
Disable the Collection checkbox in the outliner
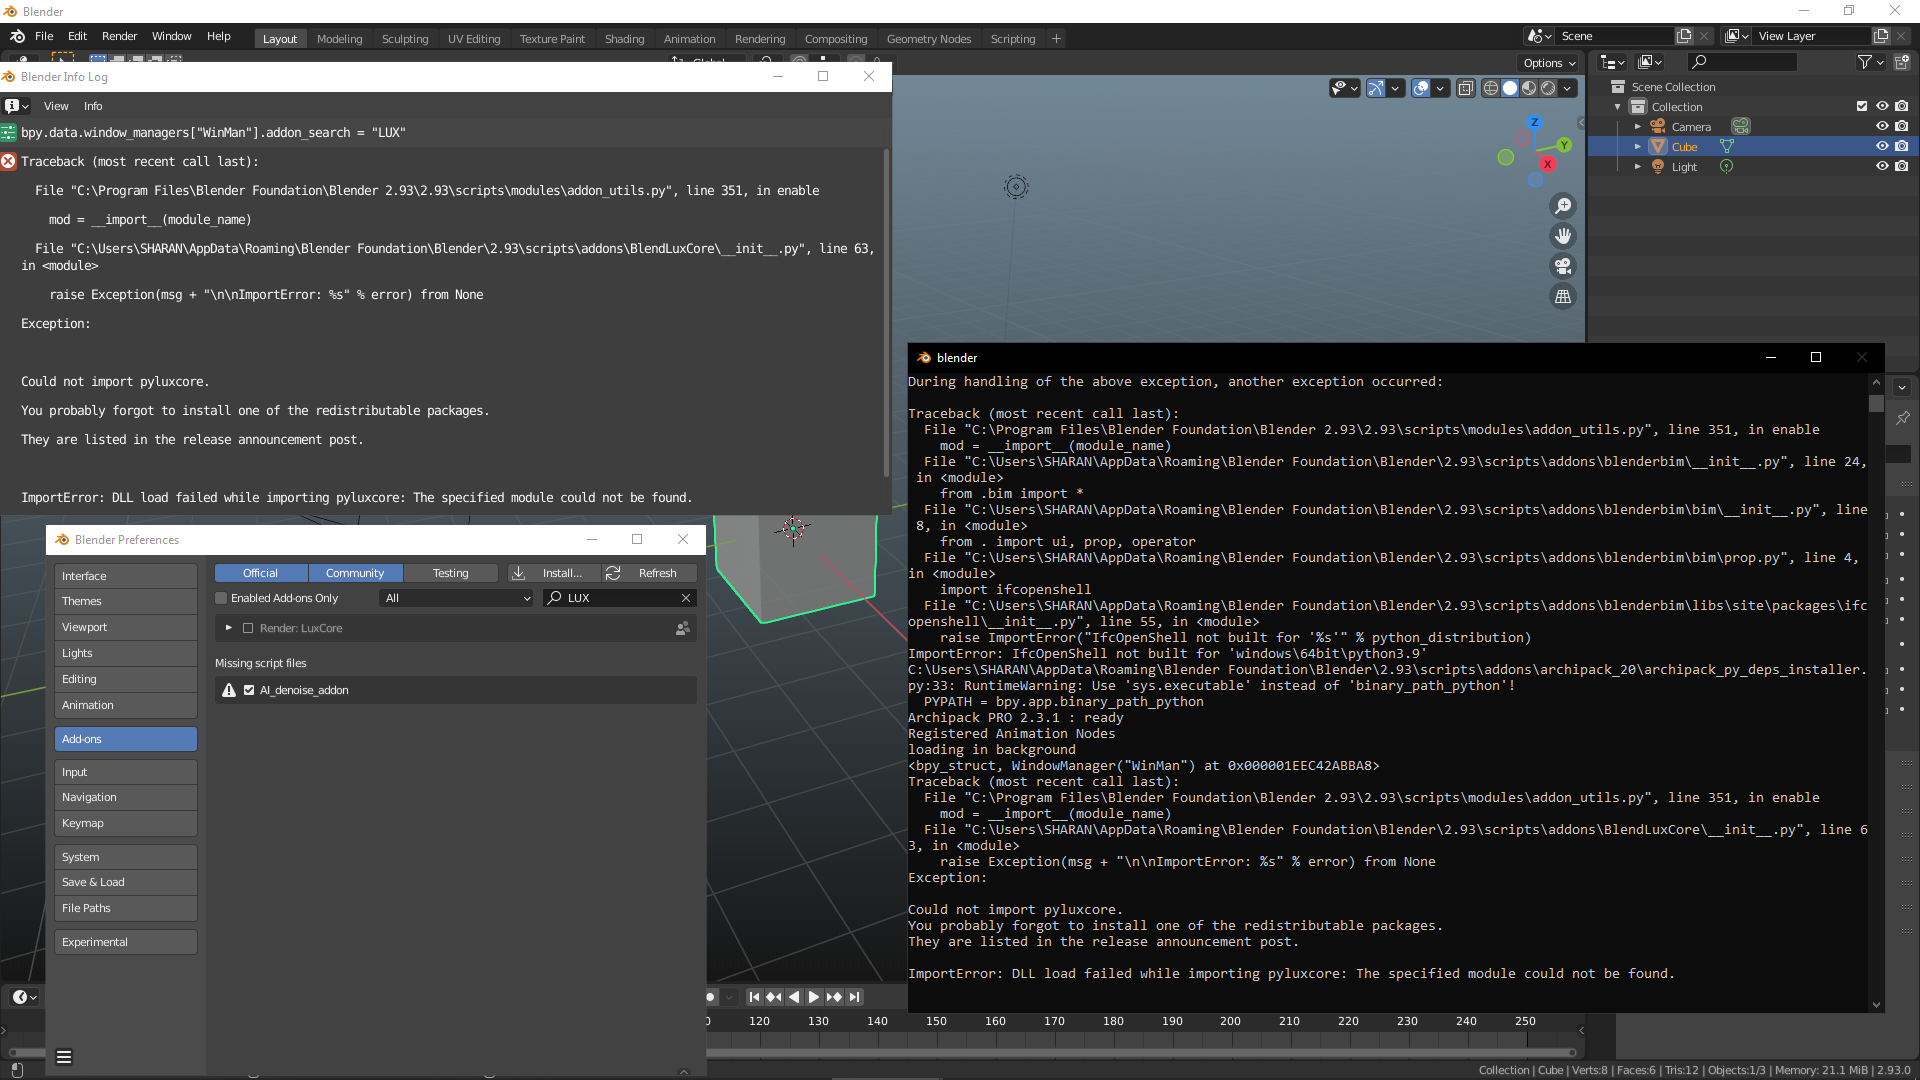pyautogui.click(x=1862, y=106)
